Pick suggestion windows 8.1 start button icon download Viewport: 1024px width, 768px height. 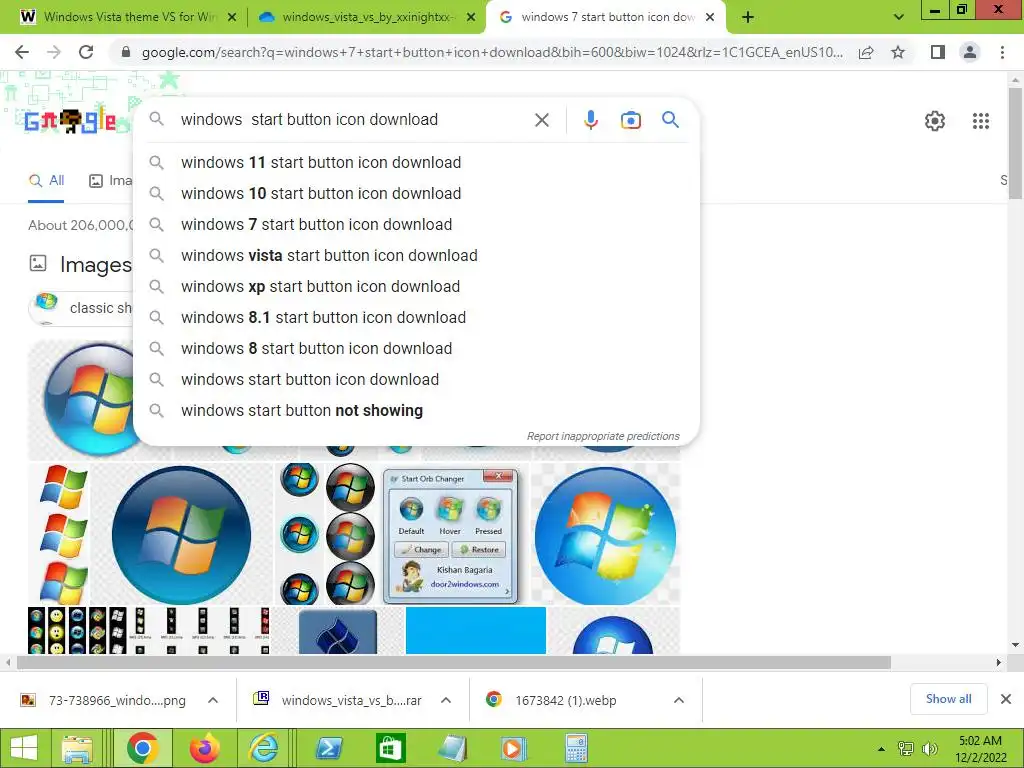416,317
